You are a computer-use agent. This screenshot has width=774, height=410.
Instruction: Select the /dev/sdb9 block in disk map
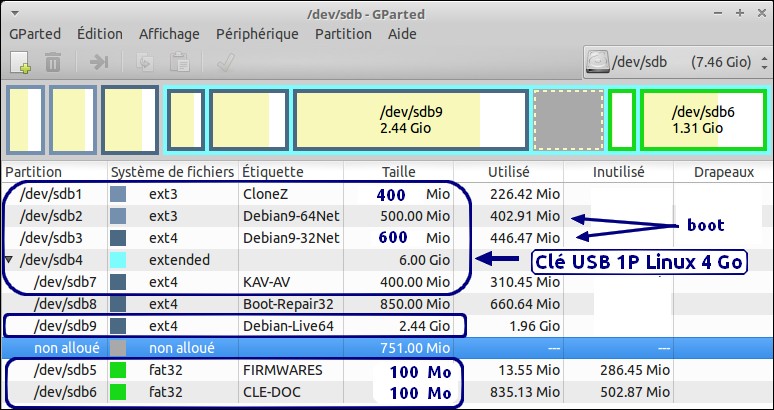coord(410,121)
